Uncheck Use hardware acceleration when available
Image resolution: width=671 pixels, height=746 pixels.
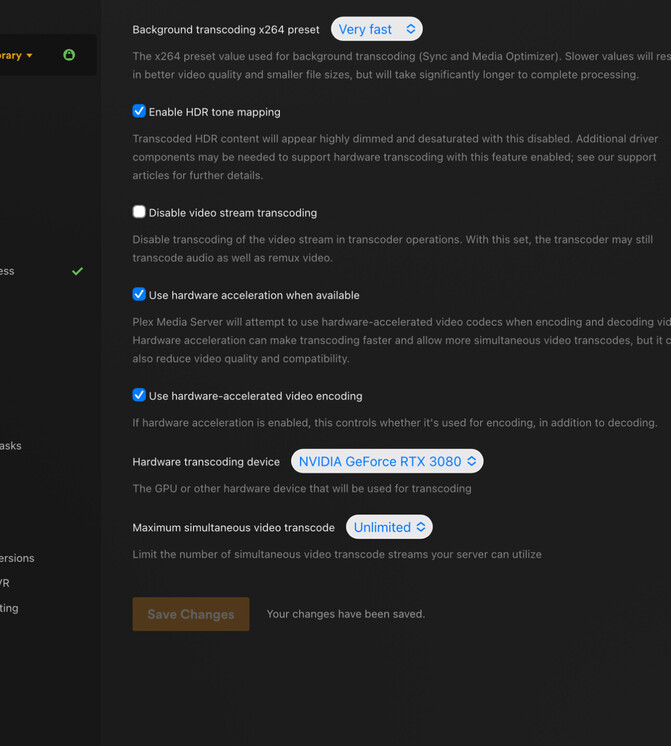[139, 294]
